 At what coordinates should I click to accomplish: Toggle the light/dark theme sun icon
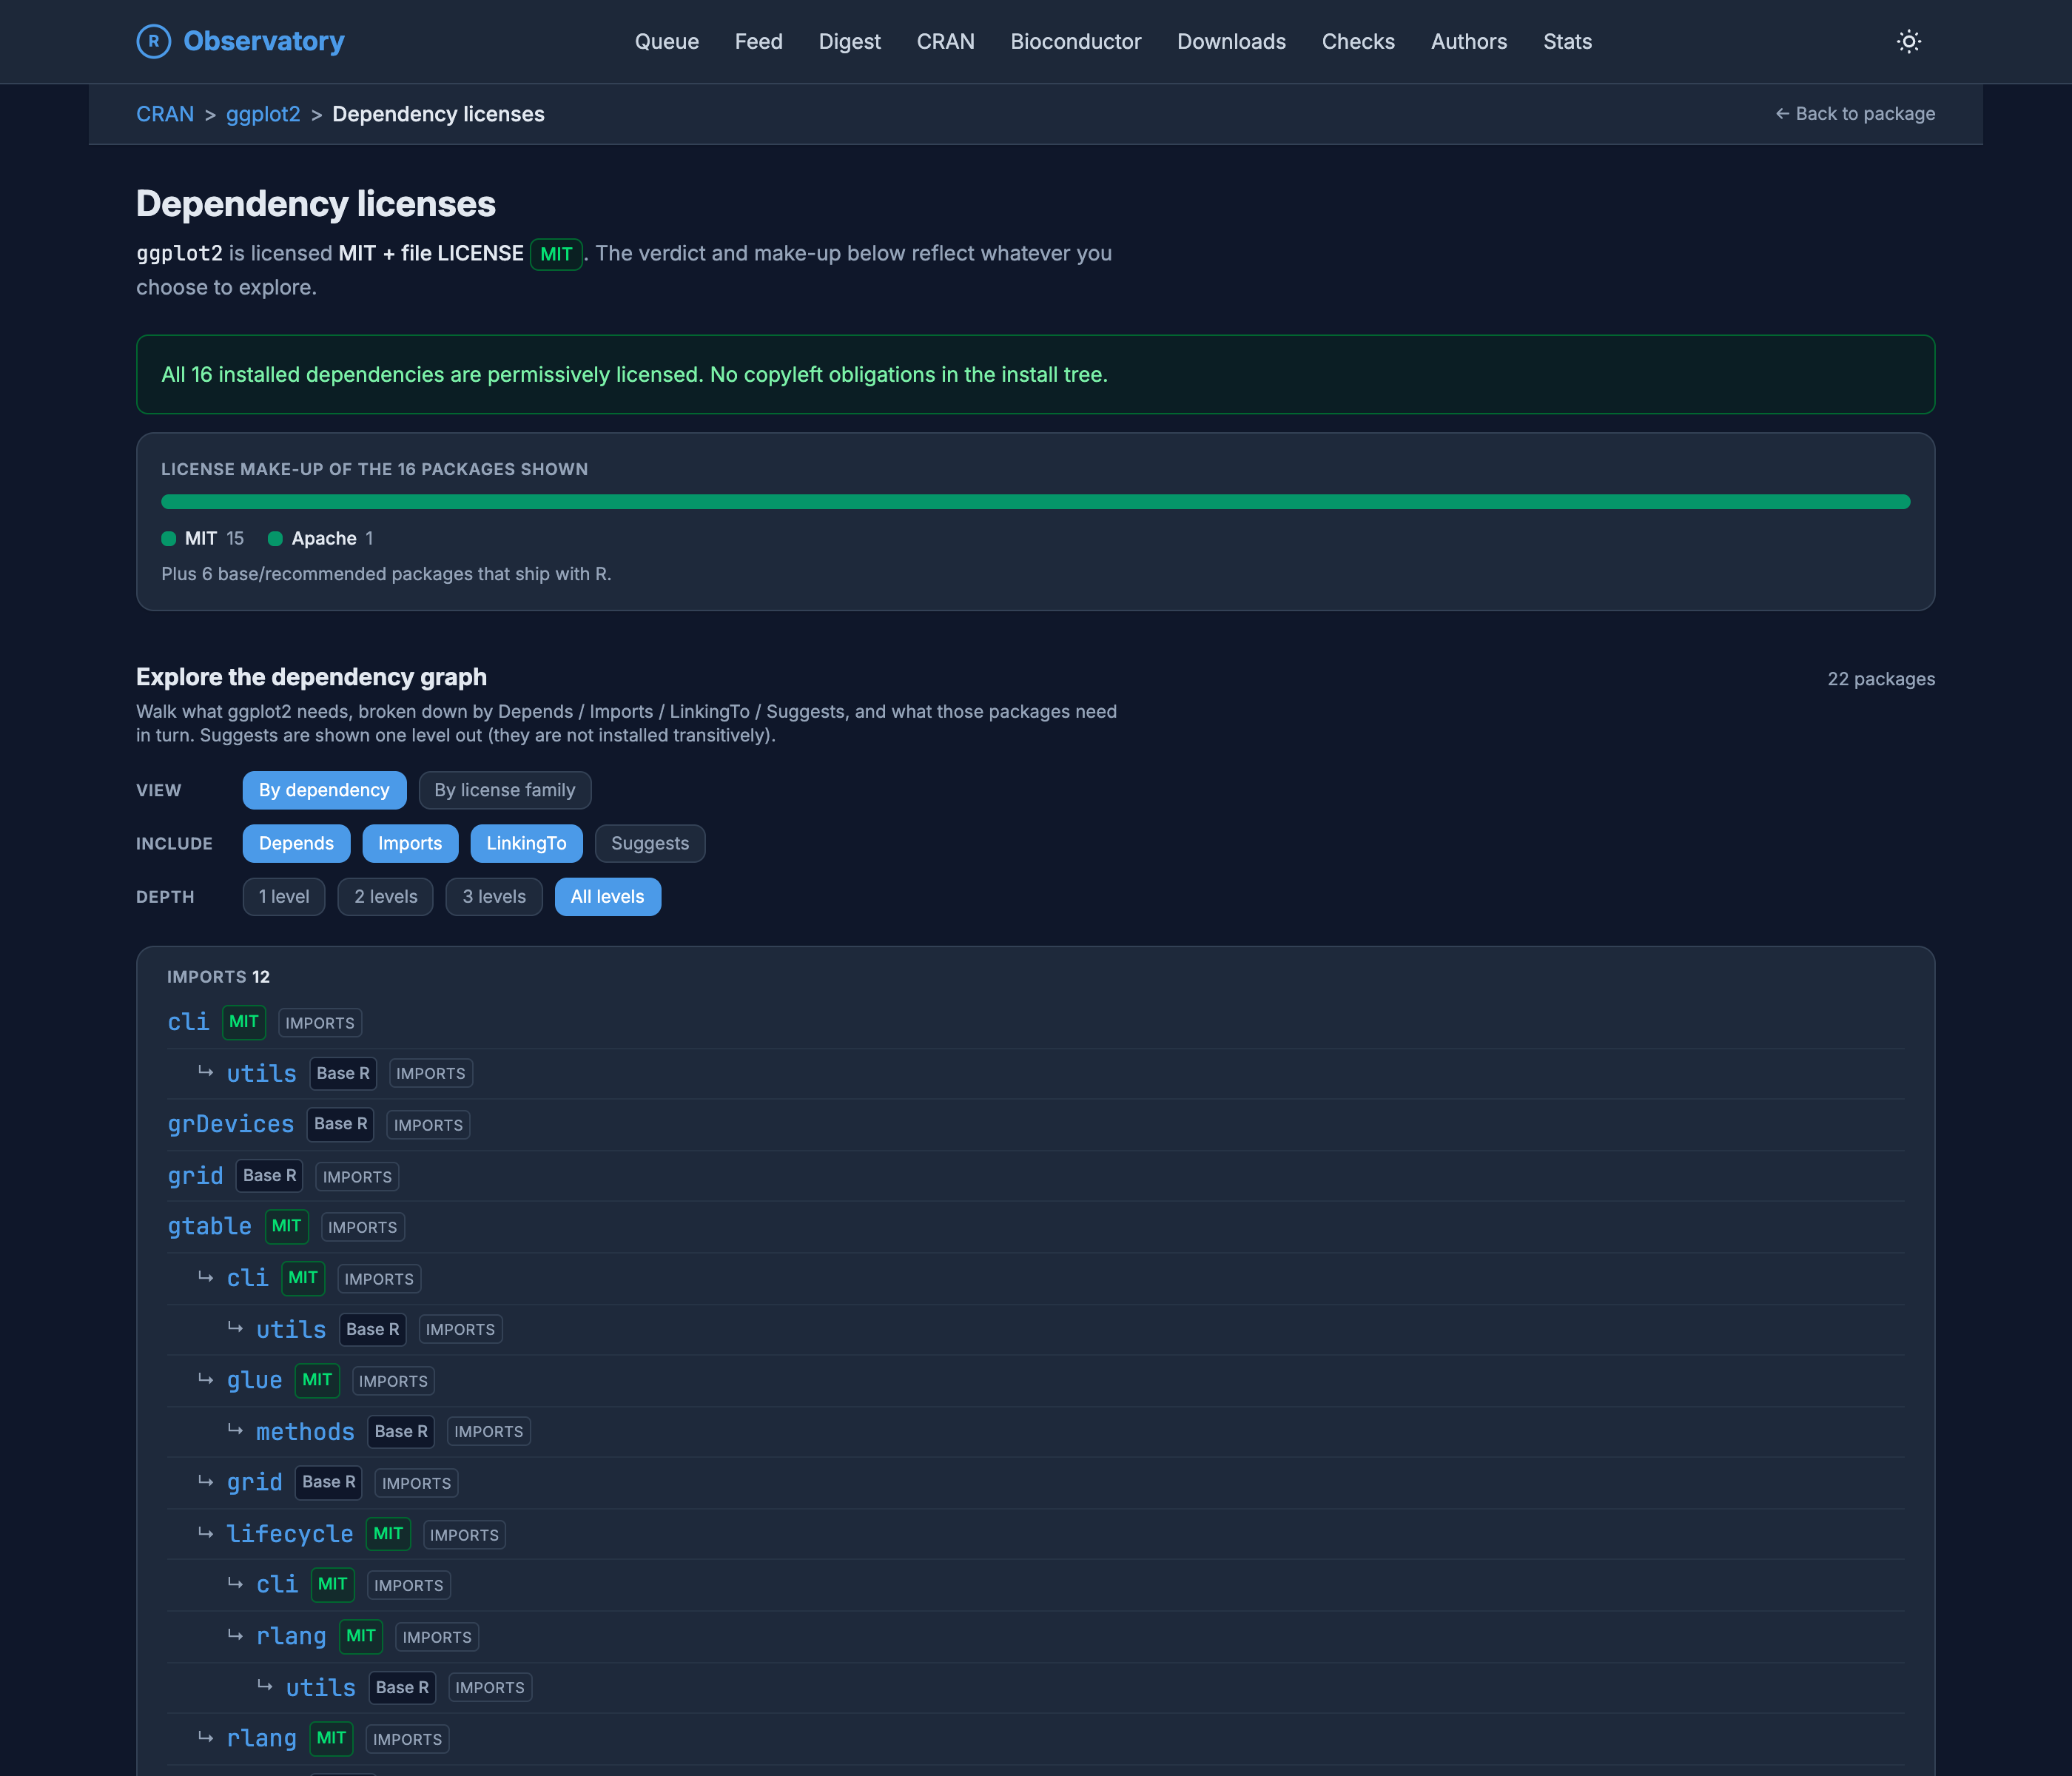1908,41
